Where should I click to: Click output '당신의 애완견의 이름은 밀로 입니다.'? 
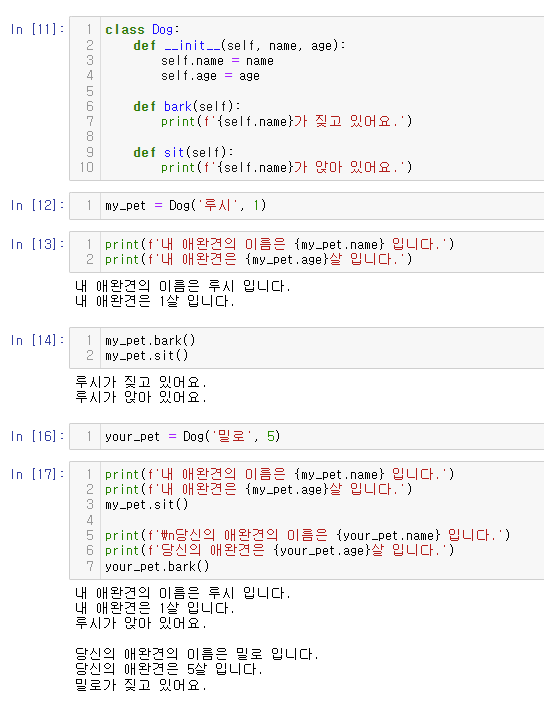click(197, 655)
